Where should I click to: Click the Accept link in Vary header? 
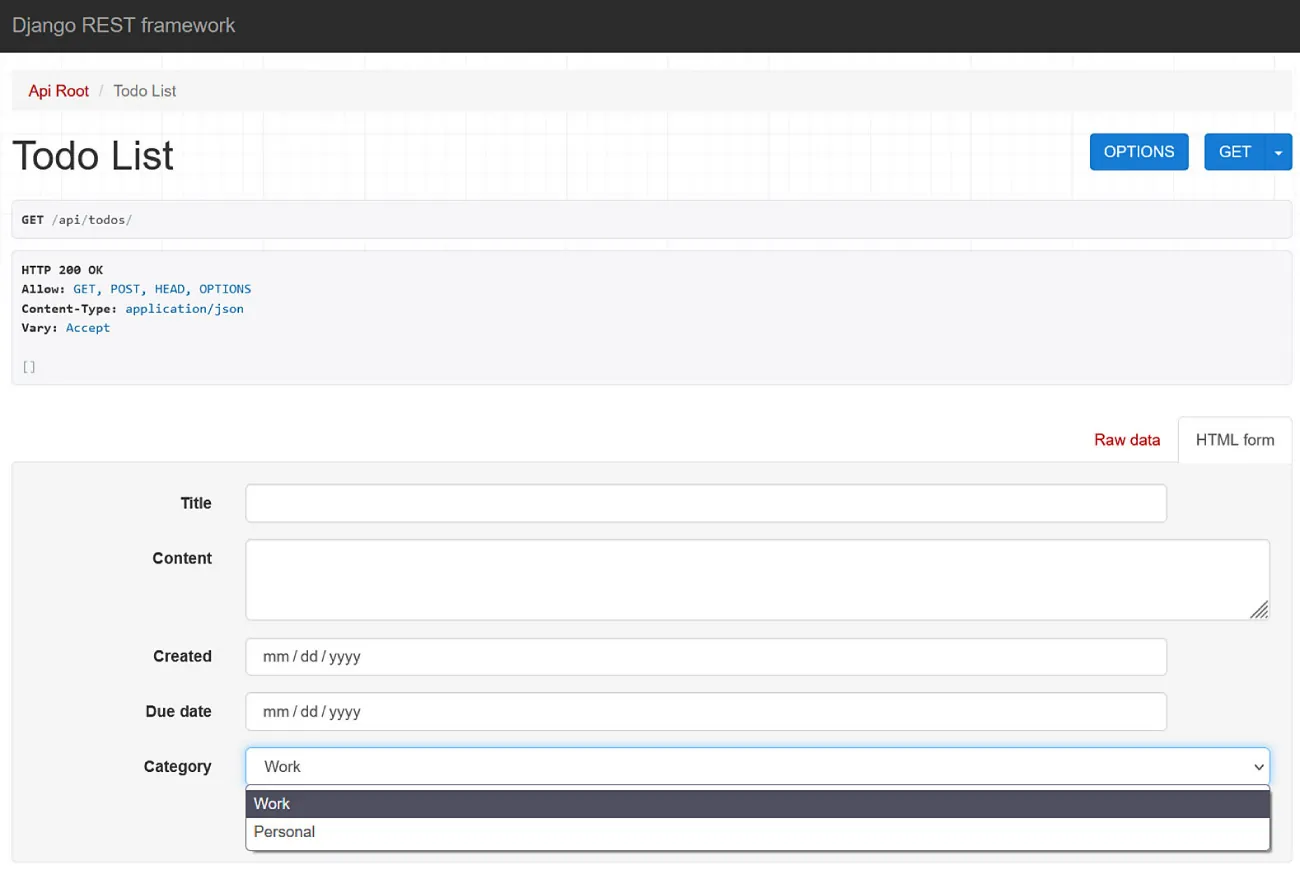point(88,327)
